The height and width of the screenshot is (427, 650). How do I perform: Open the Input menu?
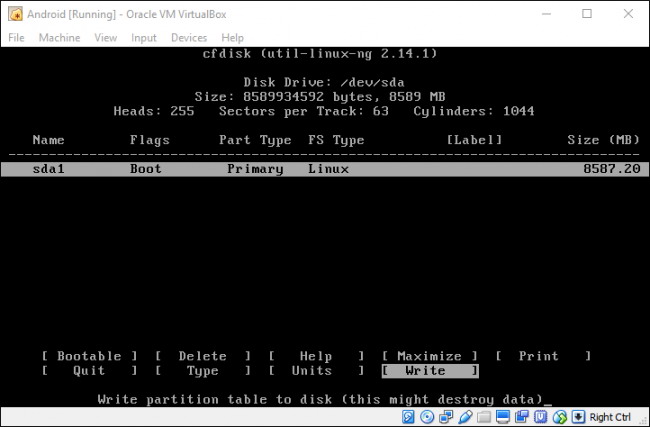pos(144,37)
